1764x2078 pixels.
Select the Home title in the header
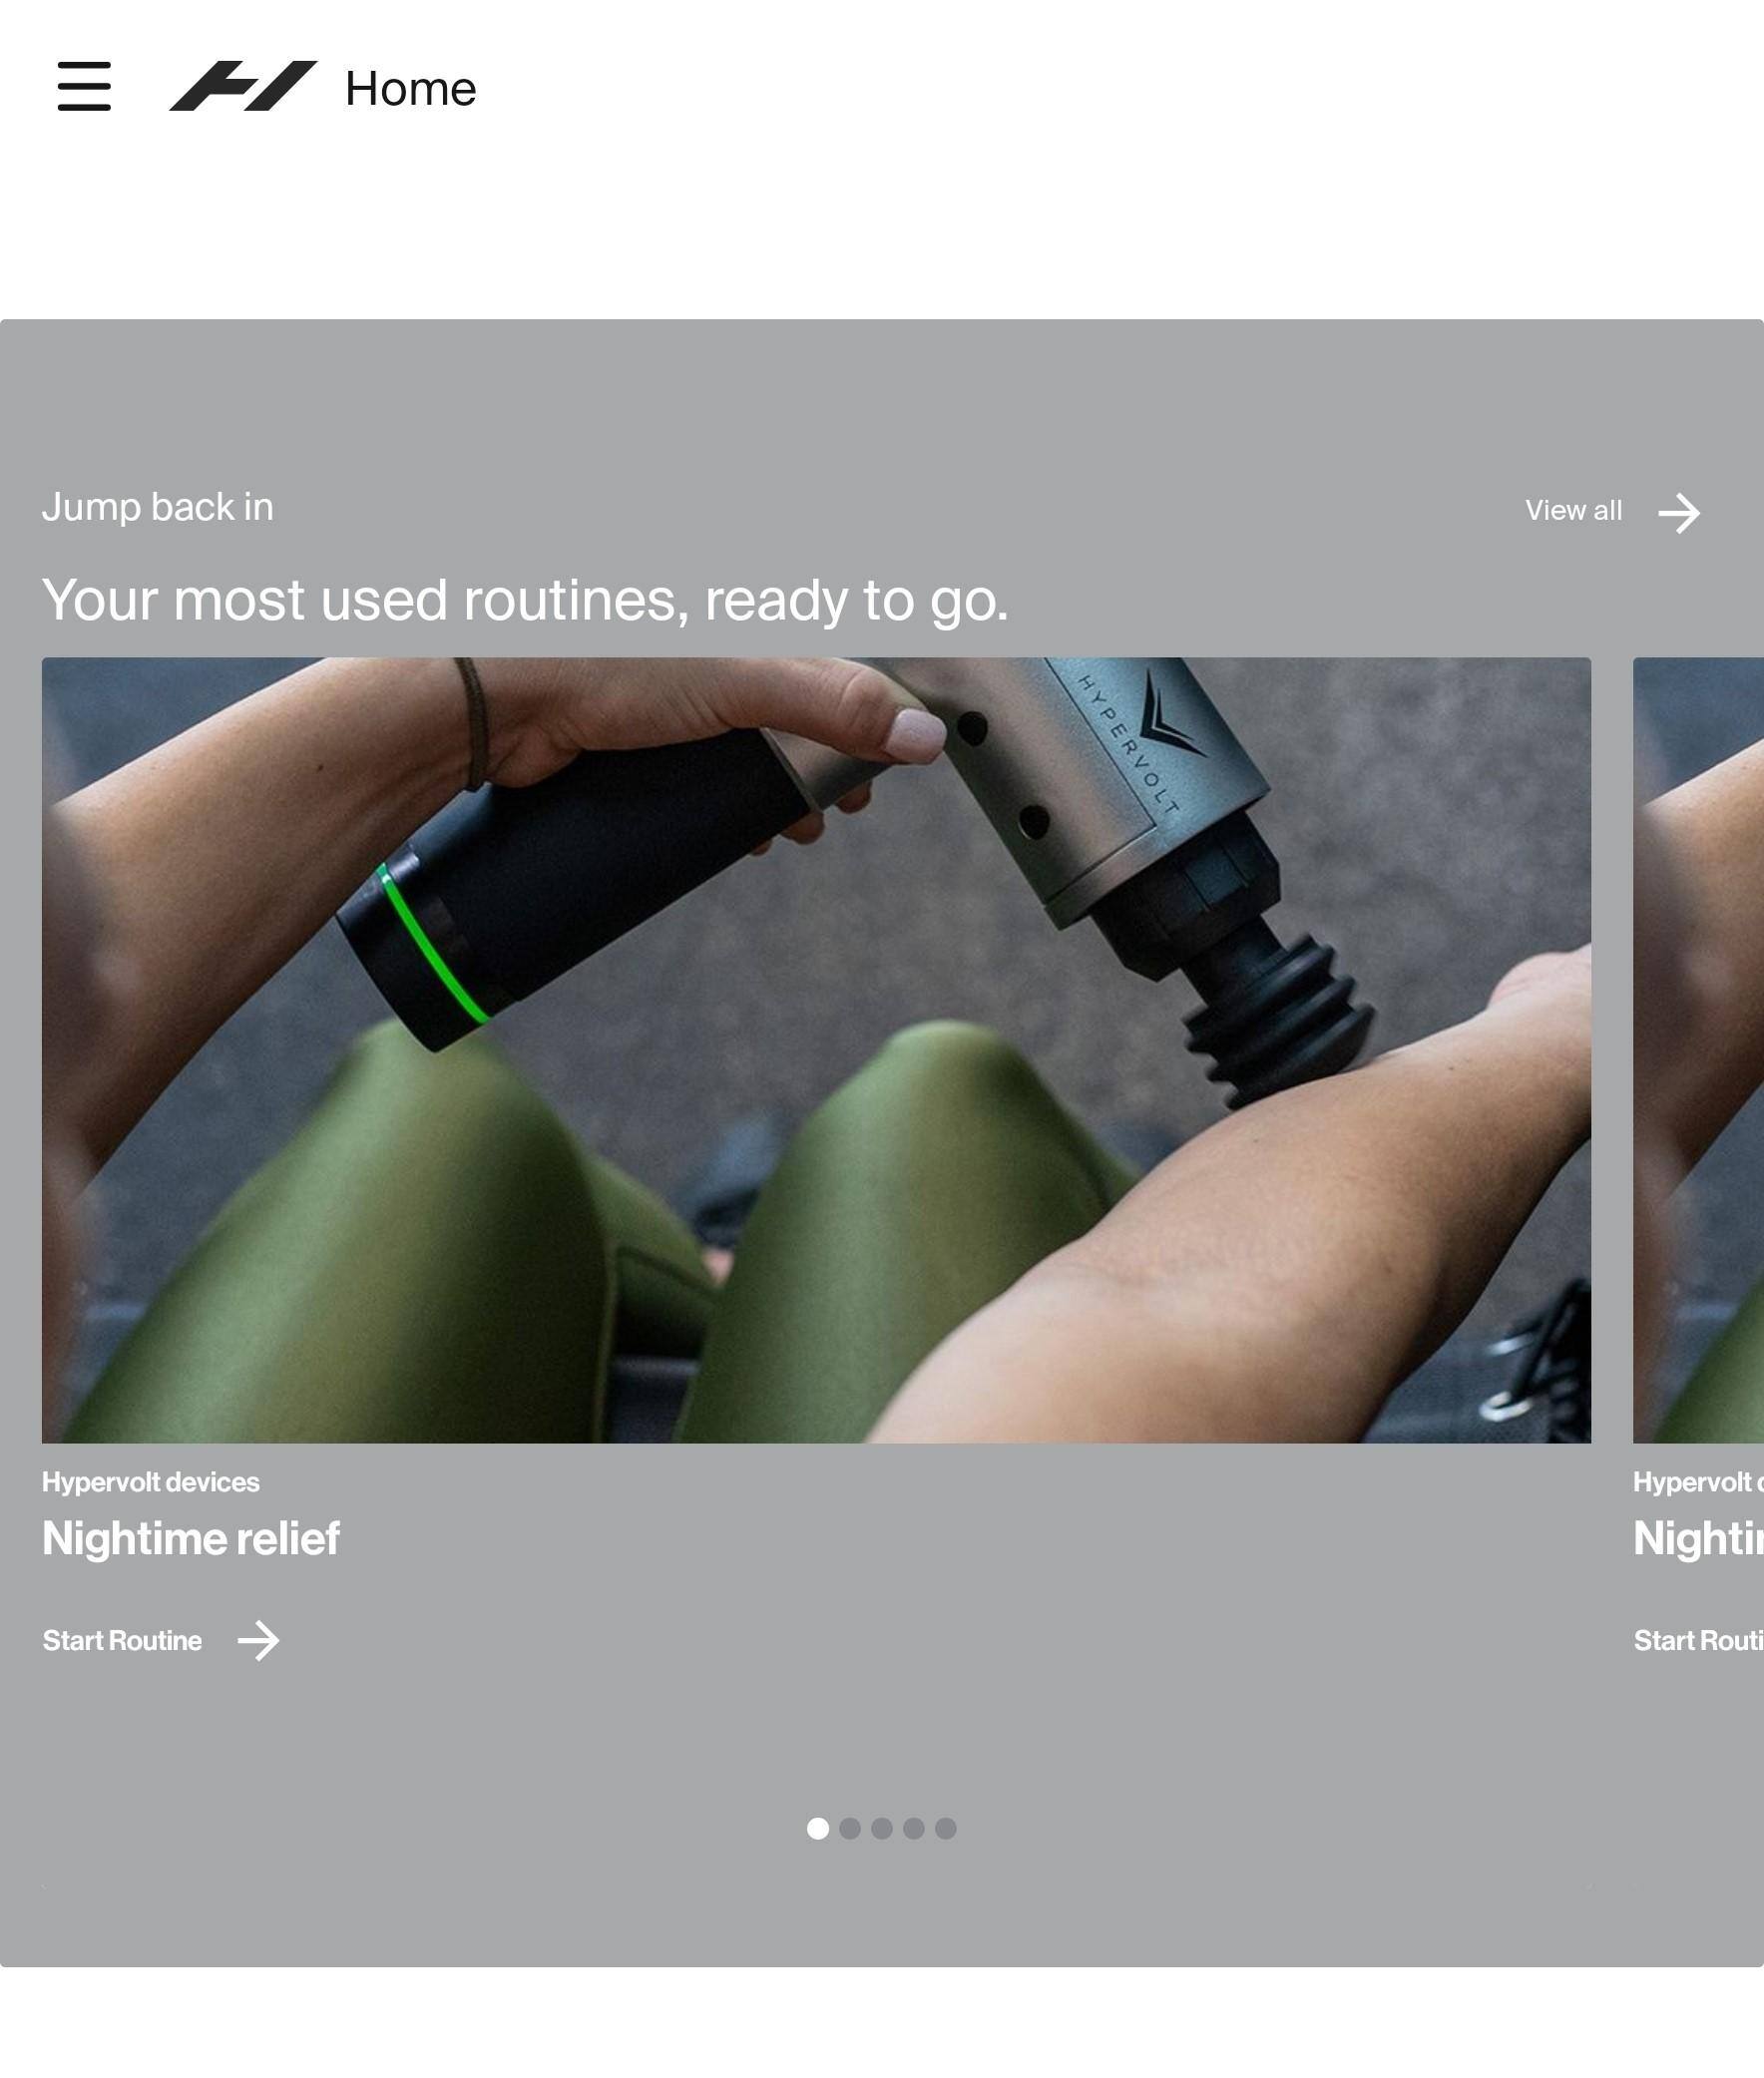[410, 89]
